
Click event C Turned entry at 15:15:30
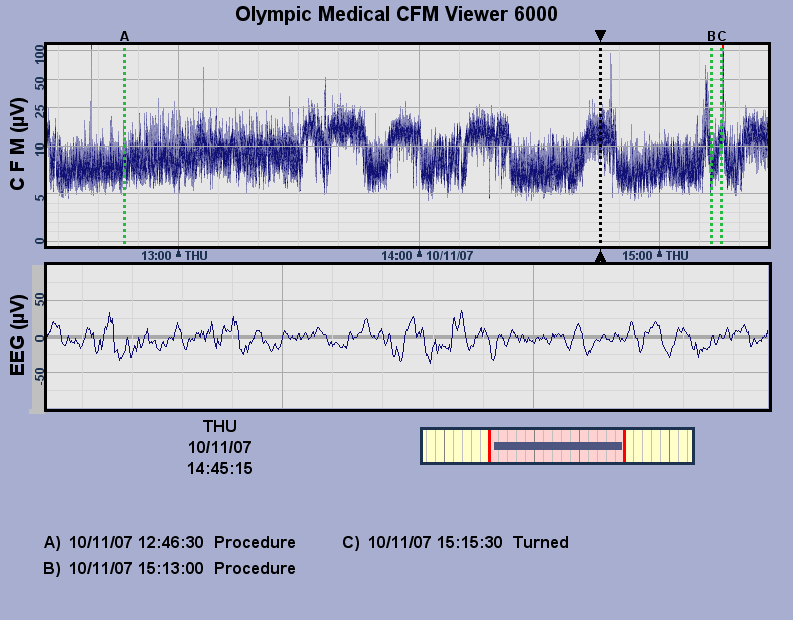click(x=455, y=542)
